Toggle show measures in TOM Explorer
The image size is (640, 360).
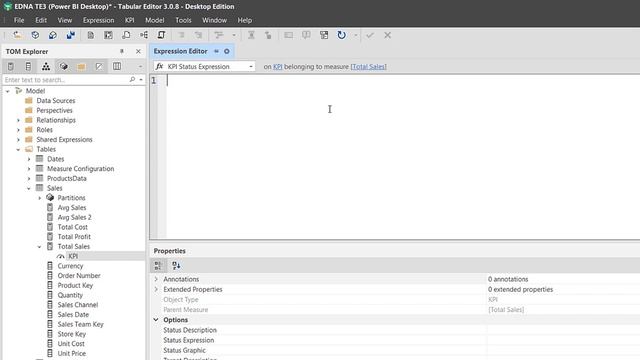coord(11,66)
